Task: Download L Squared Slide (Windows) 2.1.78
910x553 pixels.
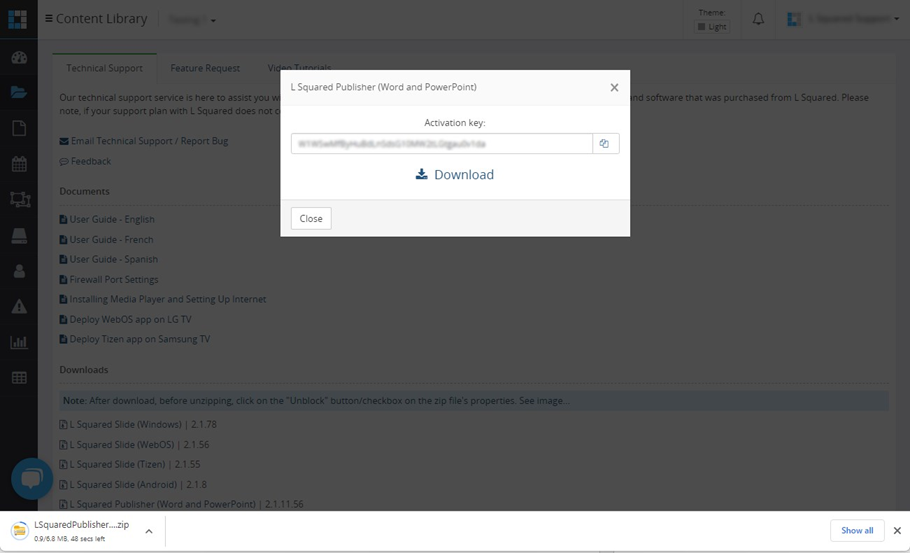Action: coord(143,425)
